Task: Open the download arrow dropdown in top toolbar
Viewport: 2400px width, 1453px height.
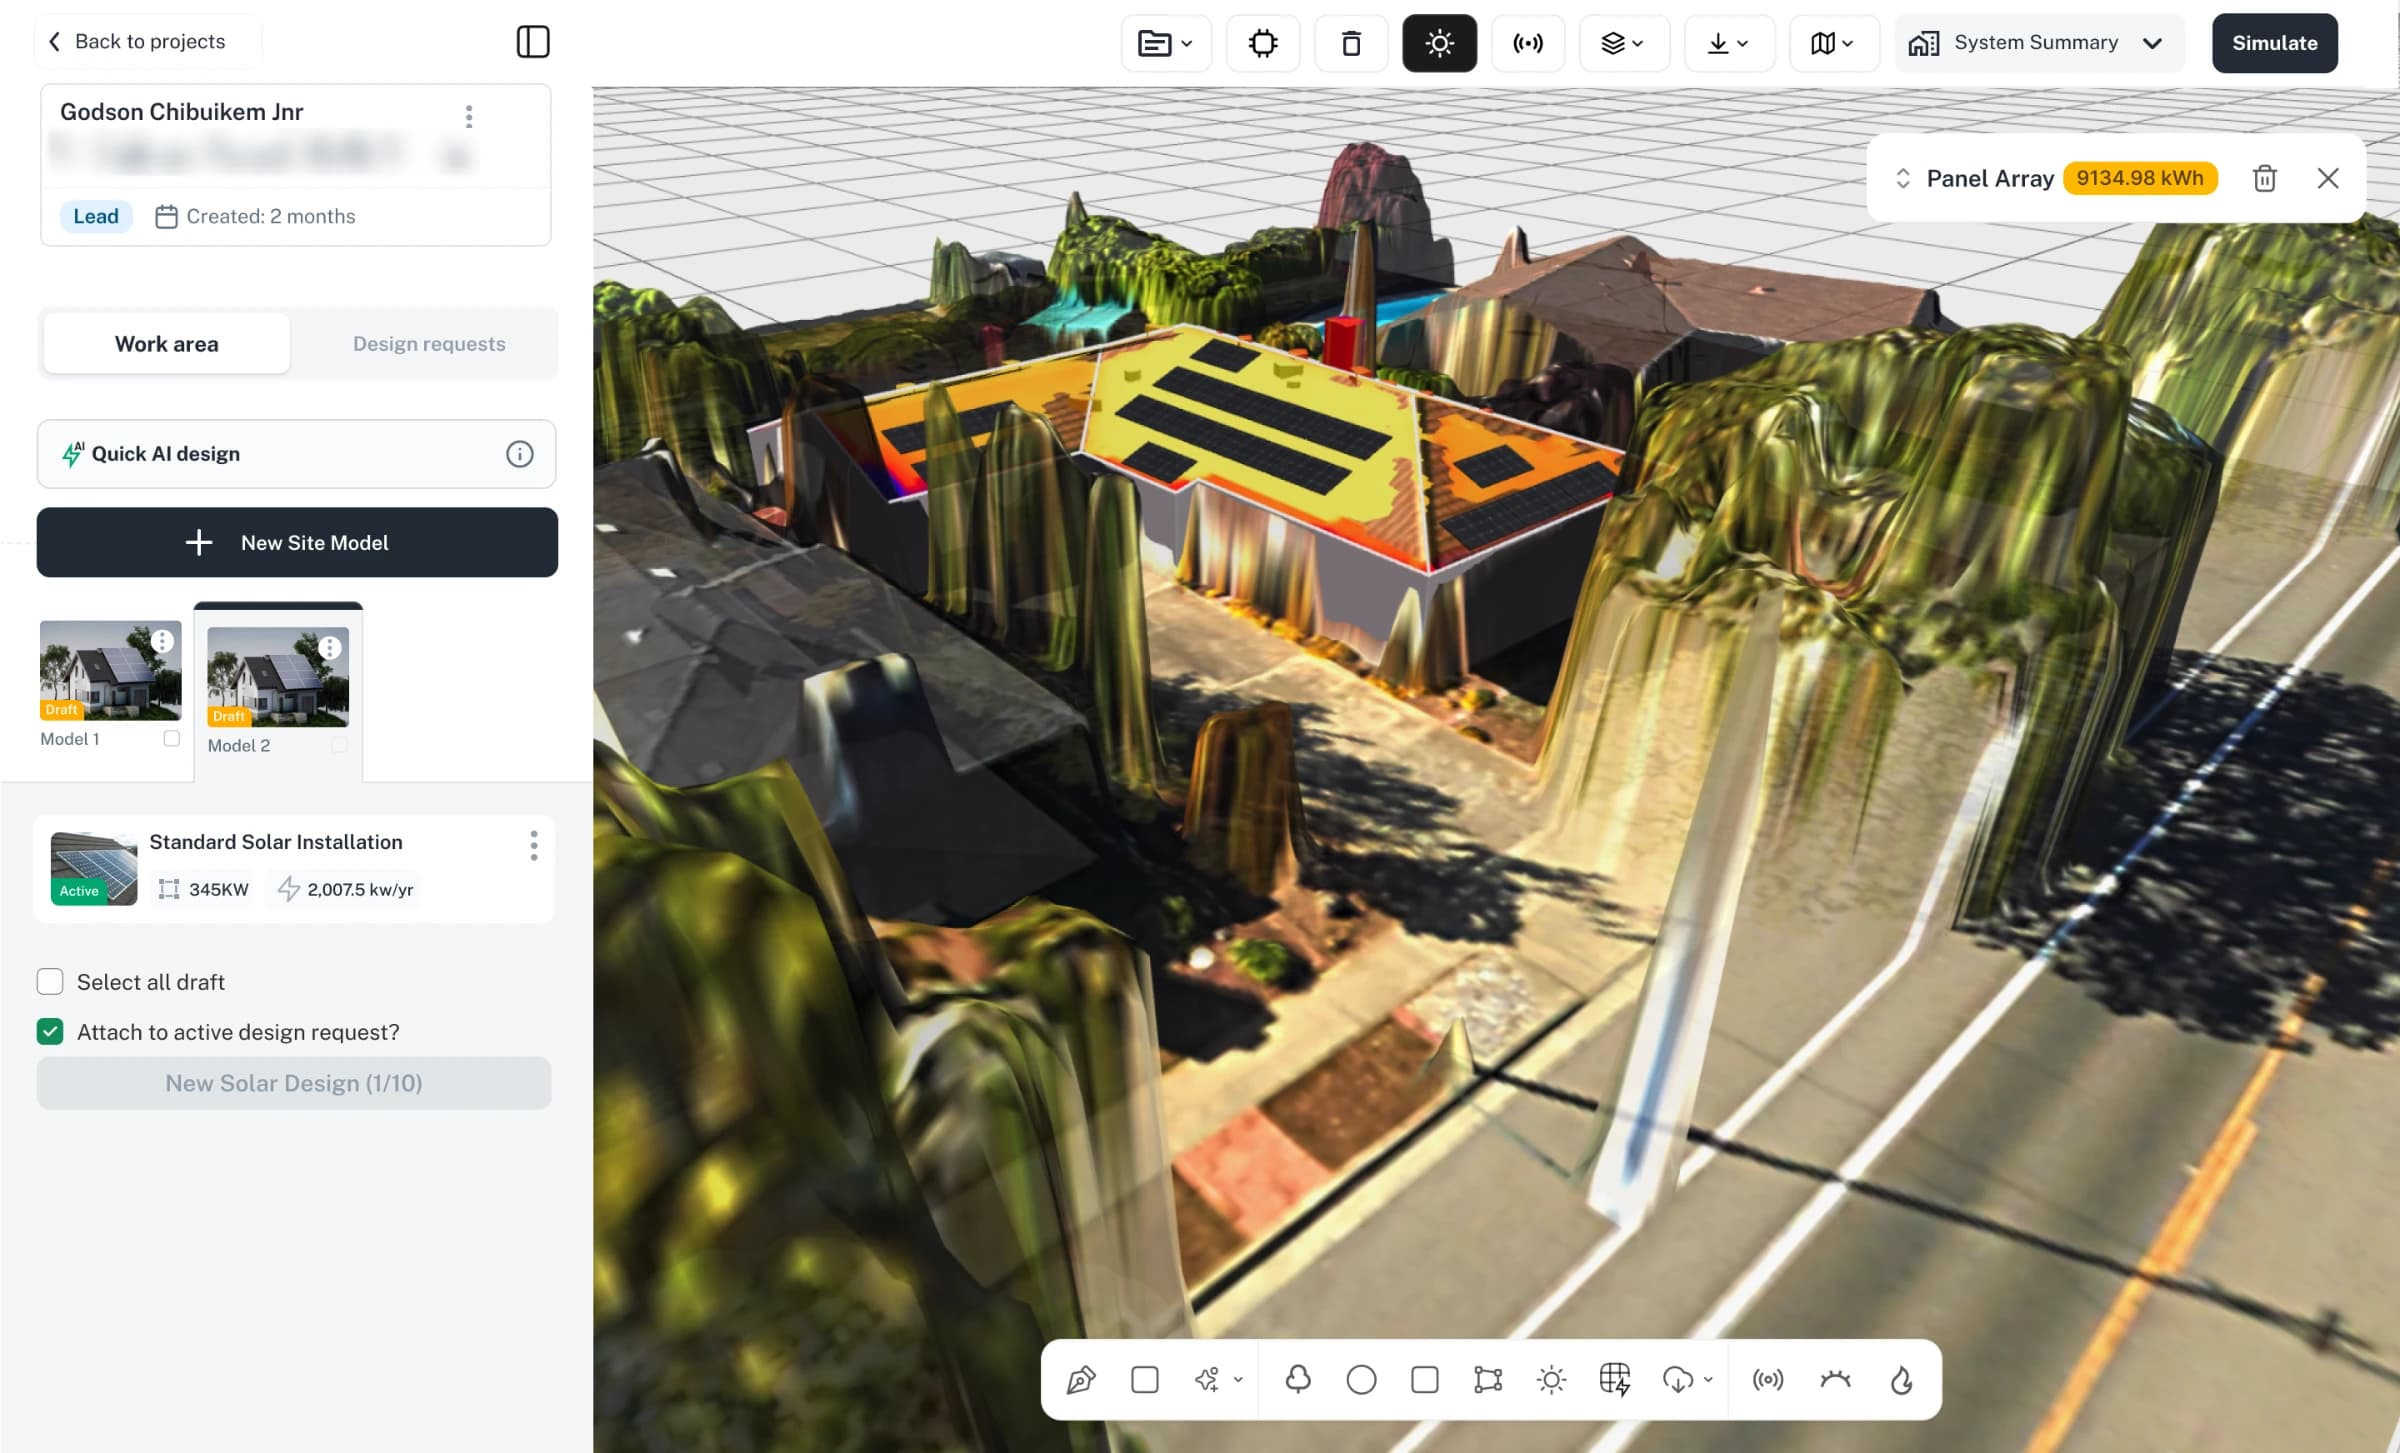Action: click(1729, 43)
